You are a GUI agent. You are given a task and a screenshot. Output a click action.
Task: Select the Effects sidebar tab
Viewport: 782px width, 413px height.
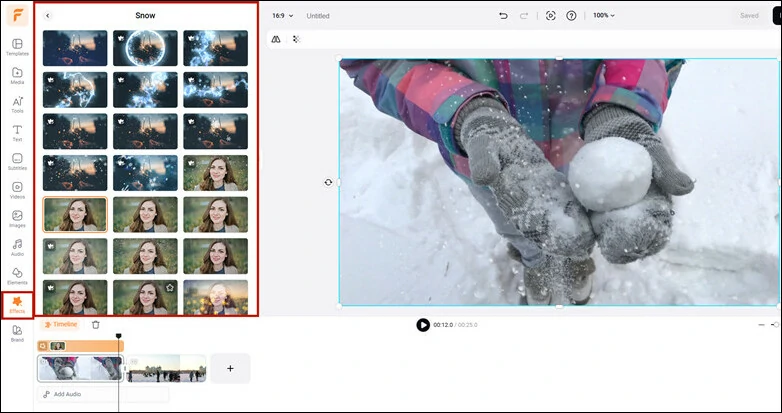pos(17,305)
